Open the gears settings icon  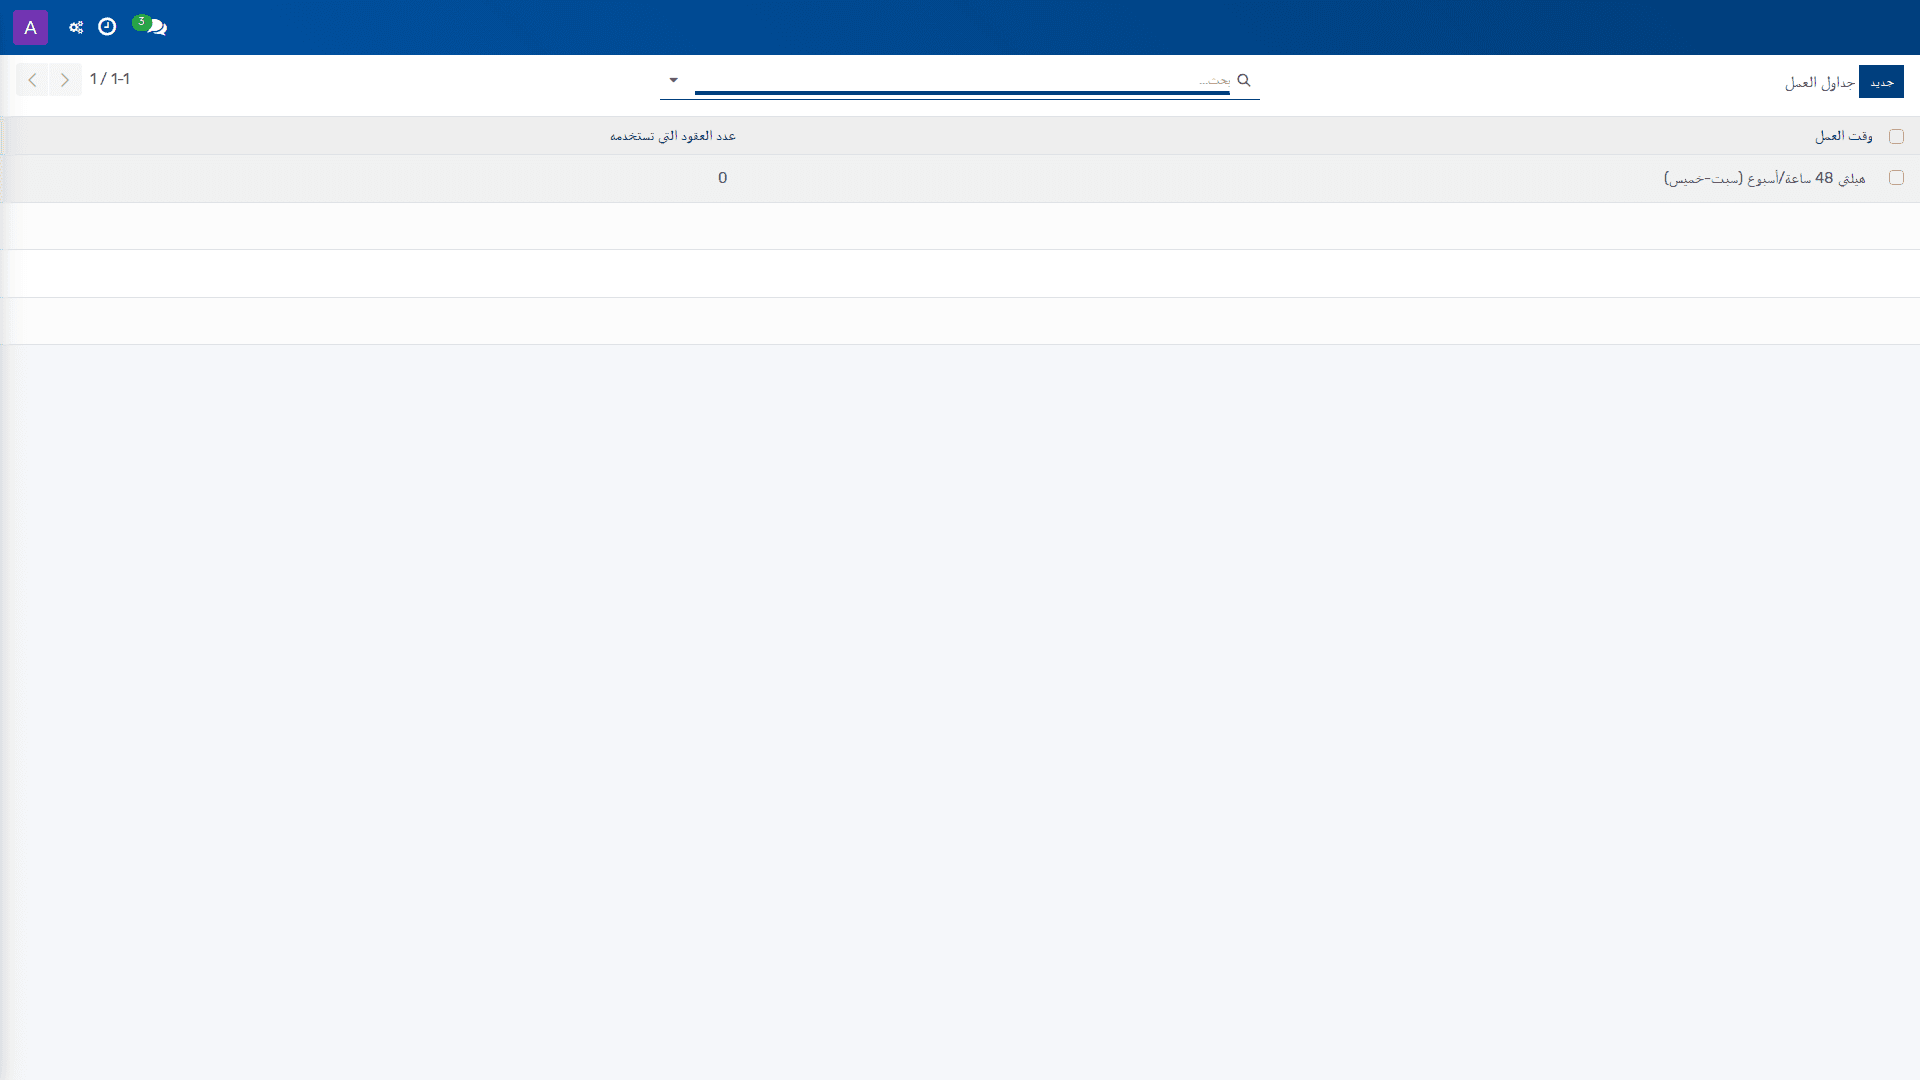click(x=76, y=27)
